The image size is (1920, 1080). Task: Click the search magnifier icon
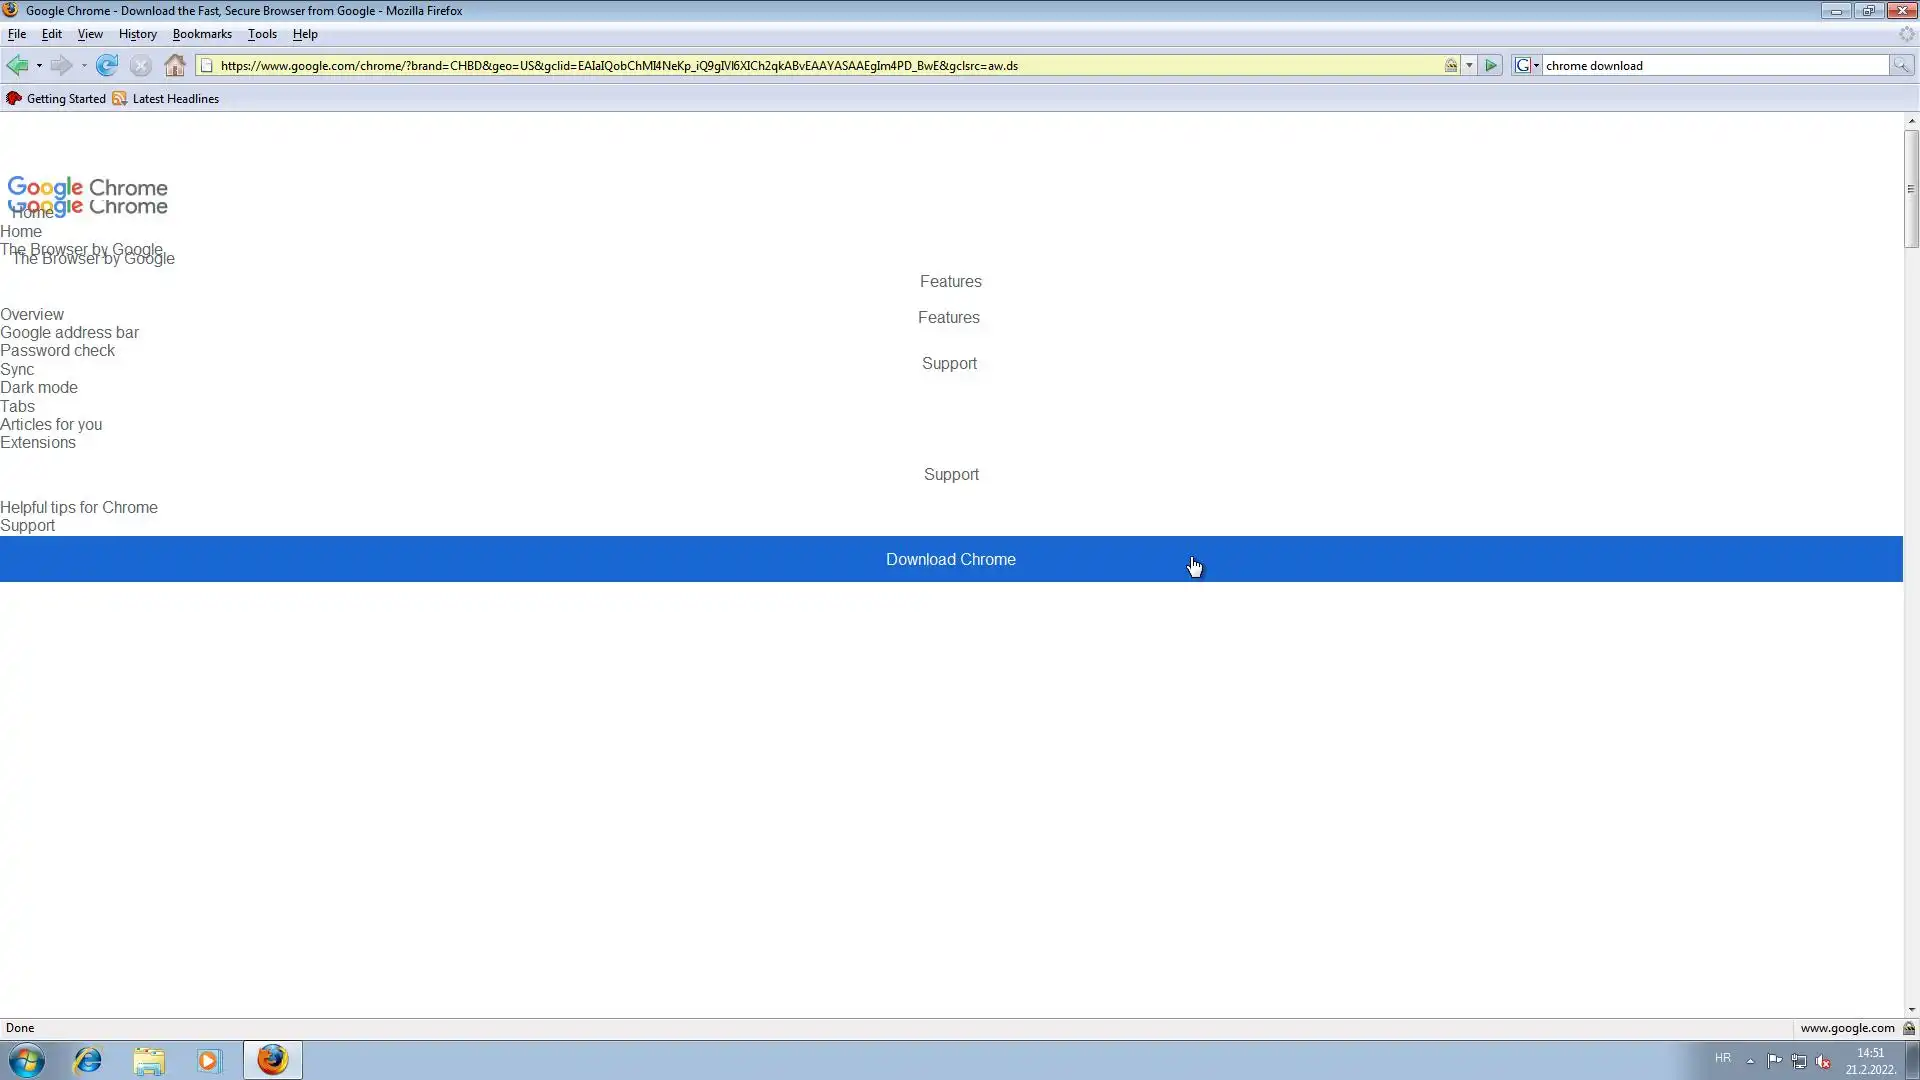1901,66
